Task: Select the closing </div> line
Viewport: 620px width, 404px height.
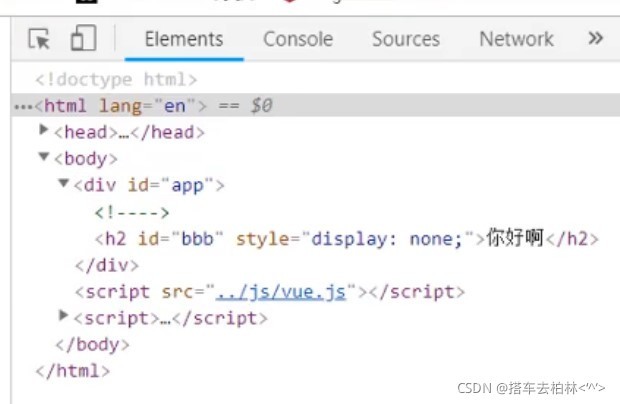Action: pos(107,265)
